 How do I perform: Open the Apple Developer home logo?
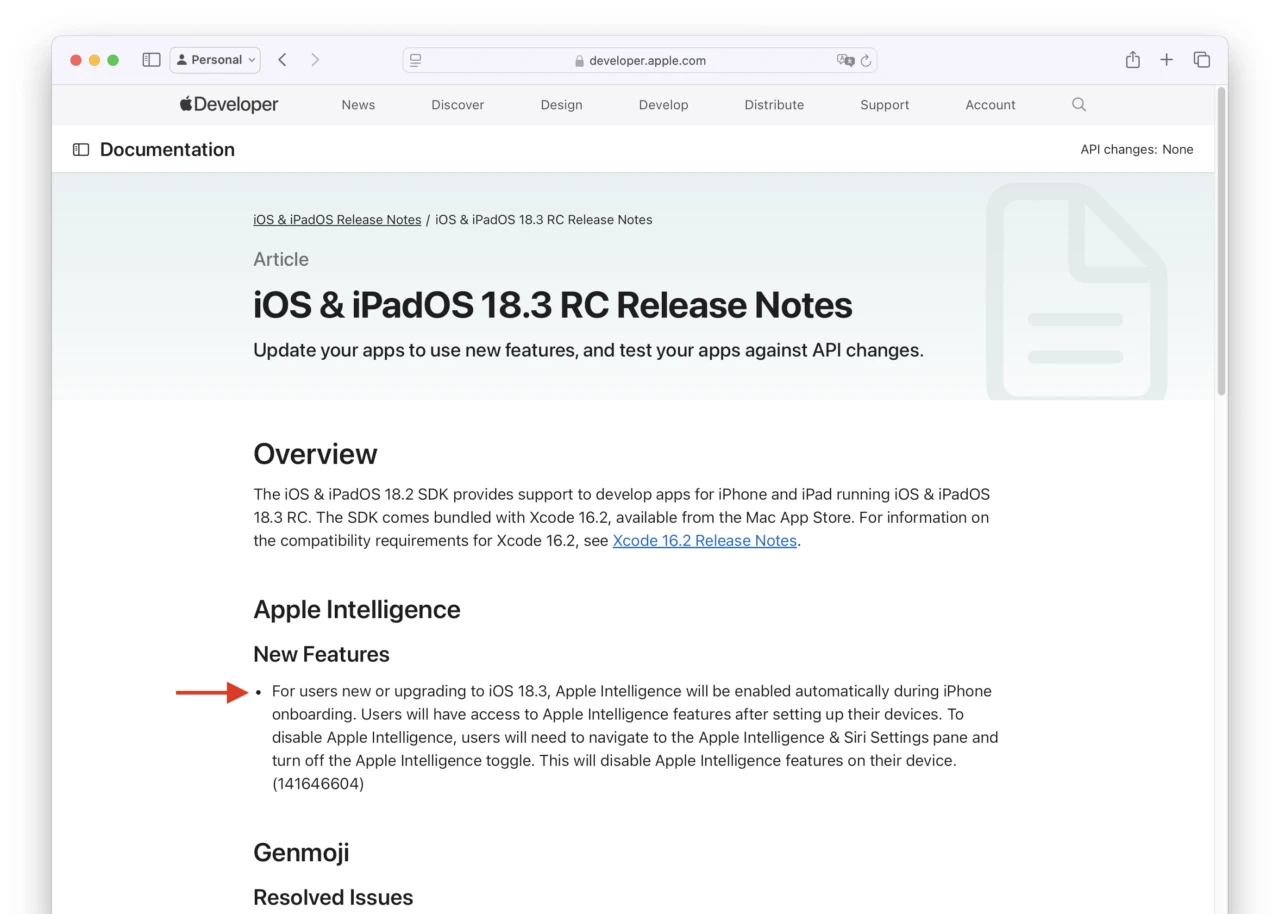pyautogui.click(x=229, y=105)
